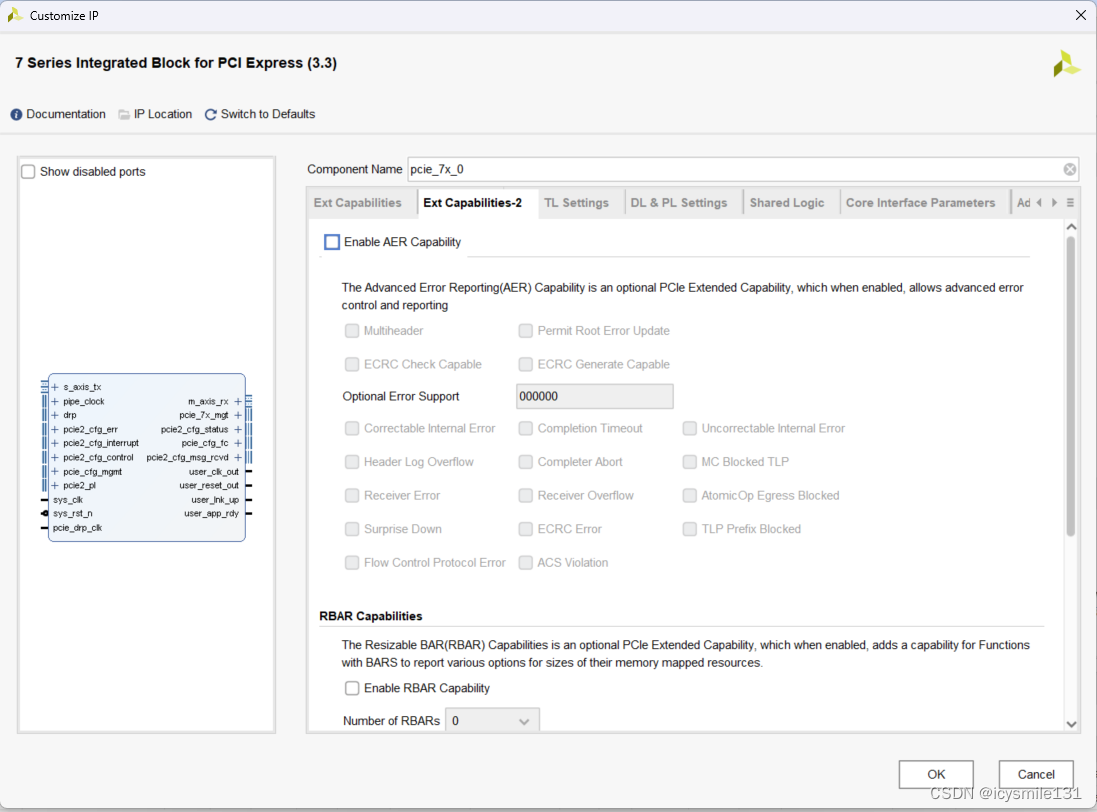Screen dimensions: 1097x812
Task: Click the Xilinx logo in the header
Action: click(1066, 64)
